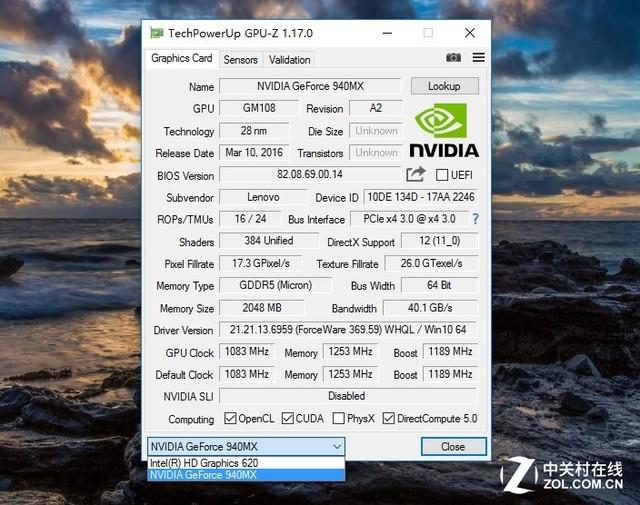Click GPU Clock row Memory 1253 MHz

[350, 351]
